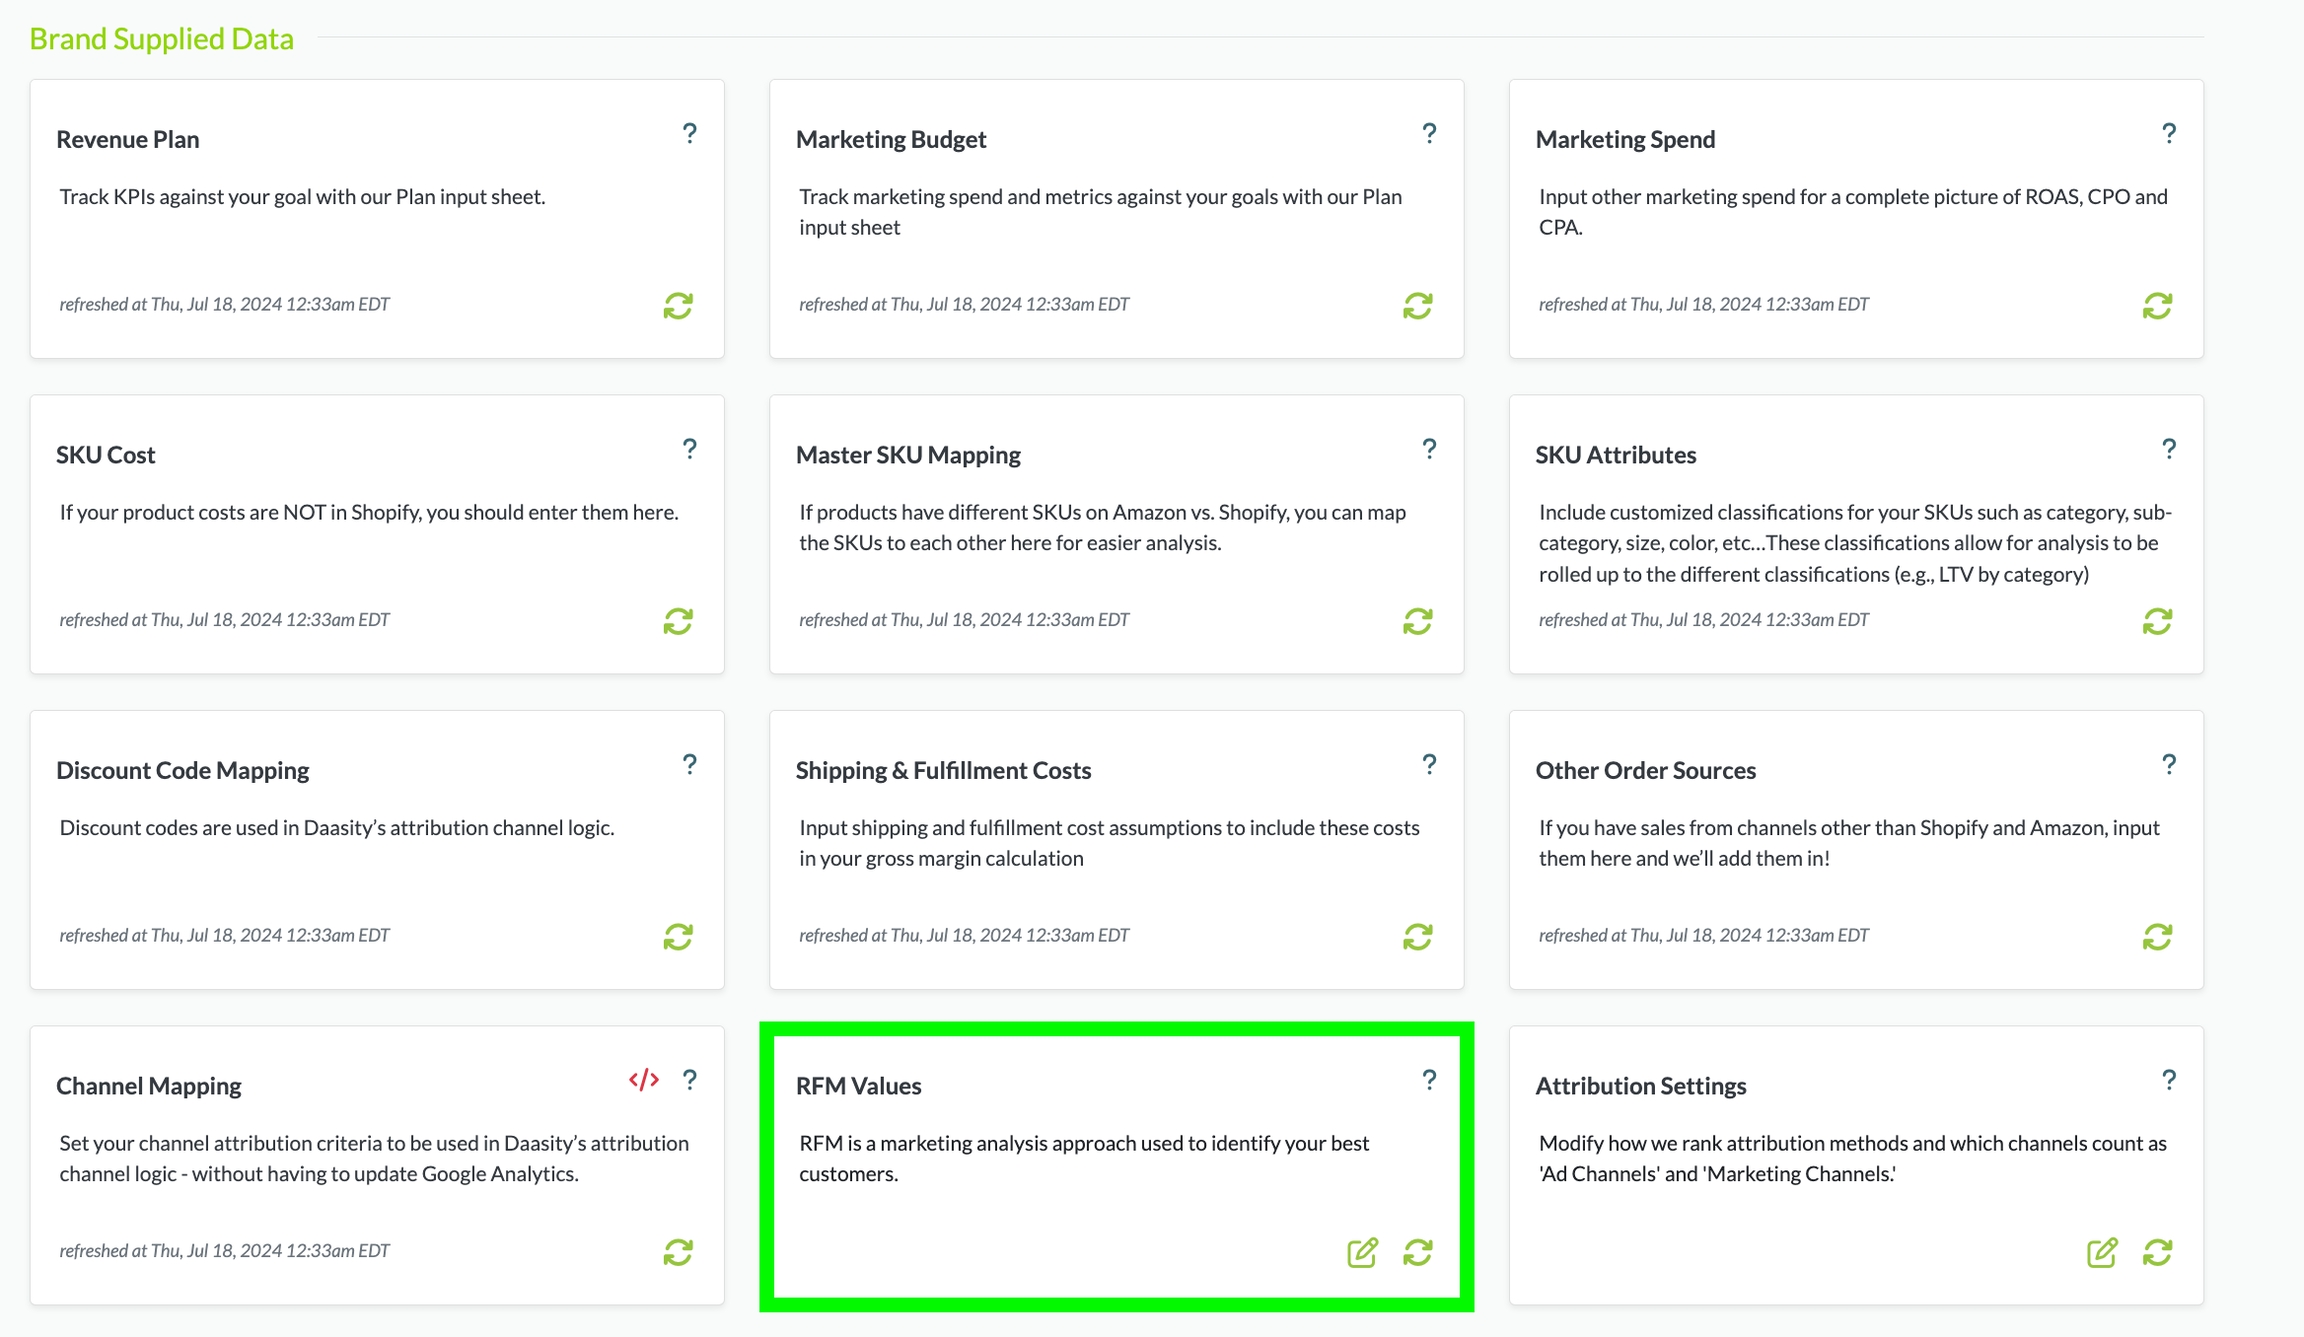
Task: Refresh the Marketing Spend data
Action: [x=2157, y=306]
